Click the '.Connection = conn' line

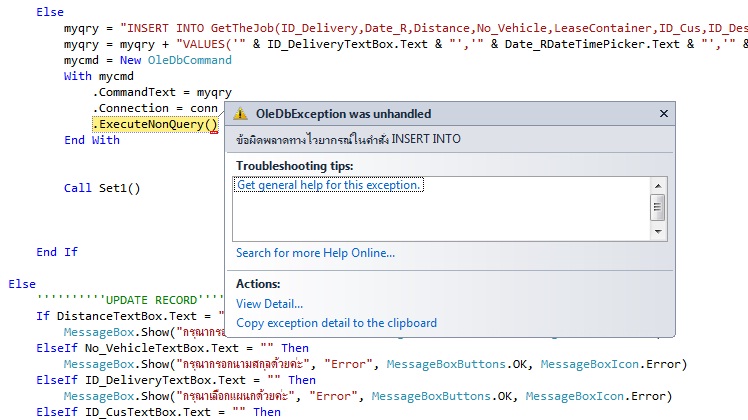pyautogui.click(x=156, y=108)
